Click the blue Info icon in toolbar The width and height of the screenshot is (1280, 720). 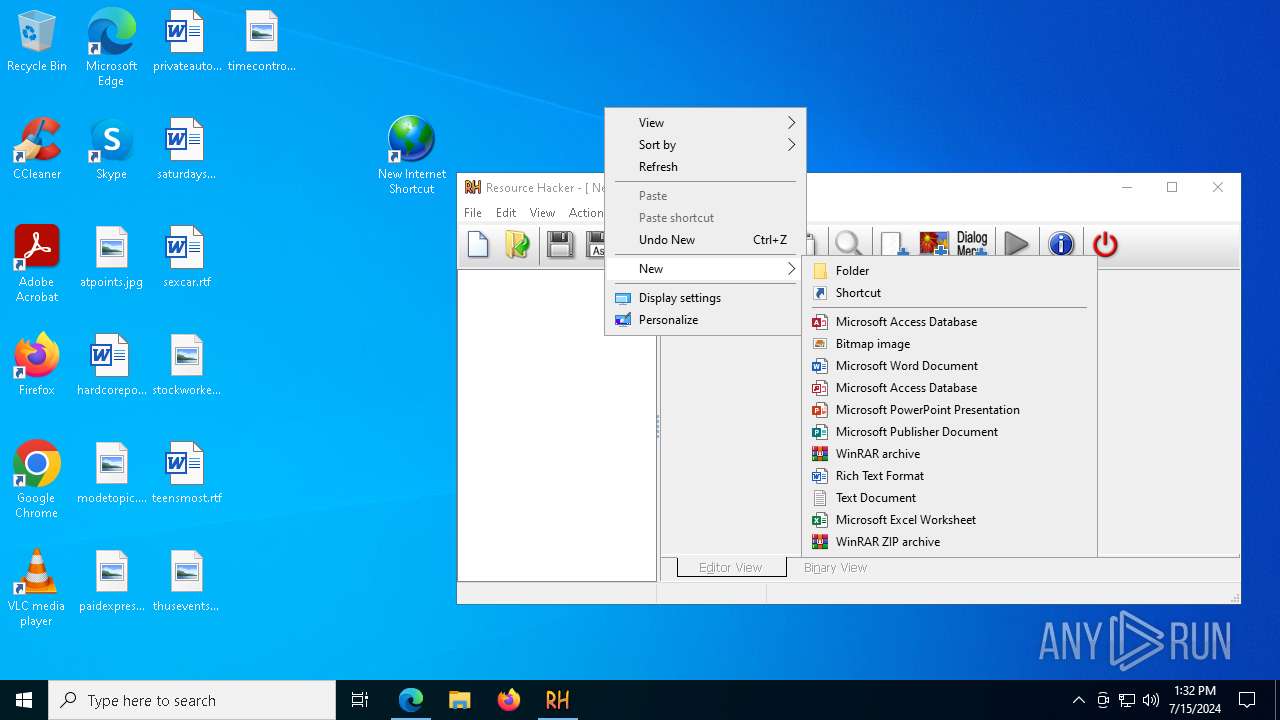1061,244
